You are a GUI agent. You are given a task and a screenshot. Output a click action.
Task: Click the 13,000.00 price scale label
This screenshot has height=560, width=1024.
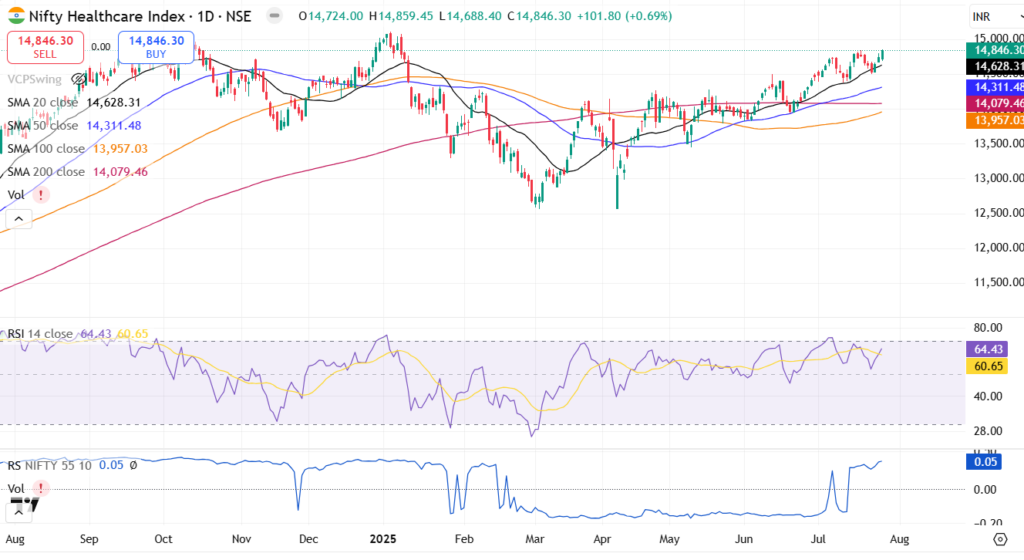998,178
